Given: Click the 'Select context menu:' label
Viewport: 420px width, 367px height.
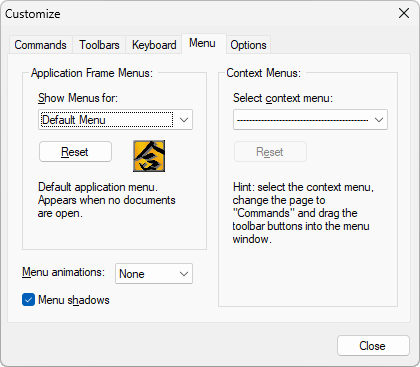Looking at the screenshot, I should (x=283, y=98).
